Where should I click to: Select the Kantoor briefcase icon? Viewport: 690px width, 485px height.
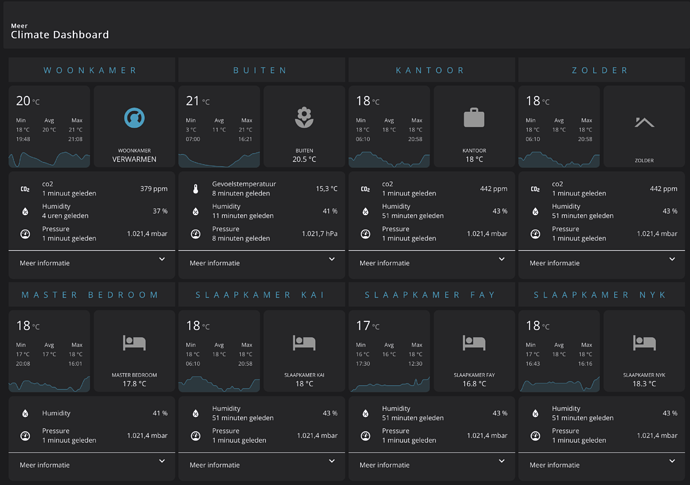[x=474, y=118]
